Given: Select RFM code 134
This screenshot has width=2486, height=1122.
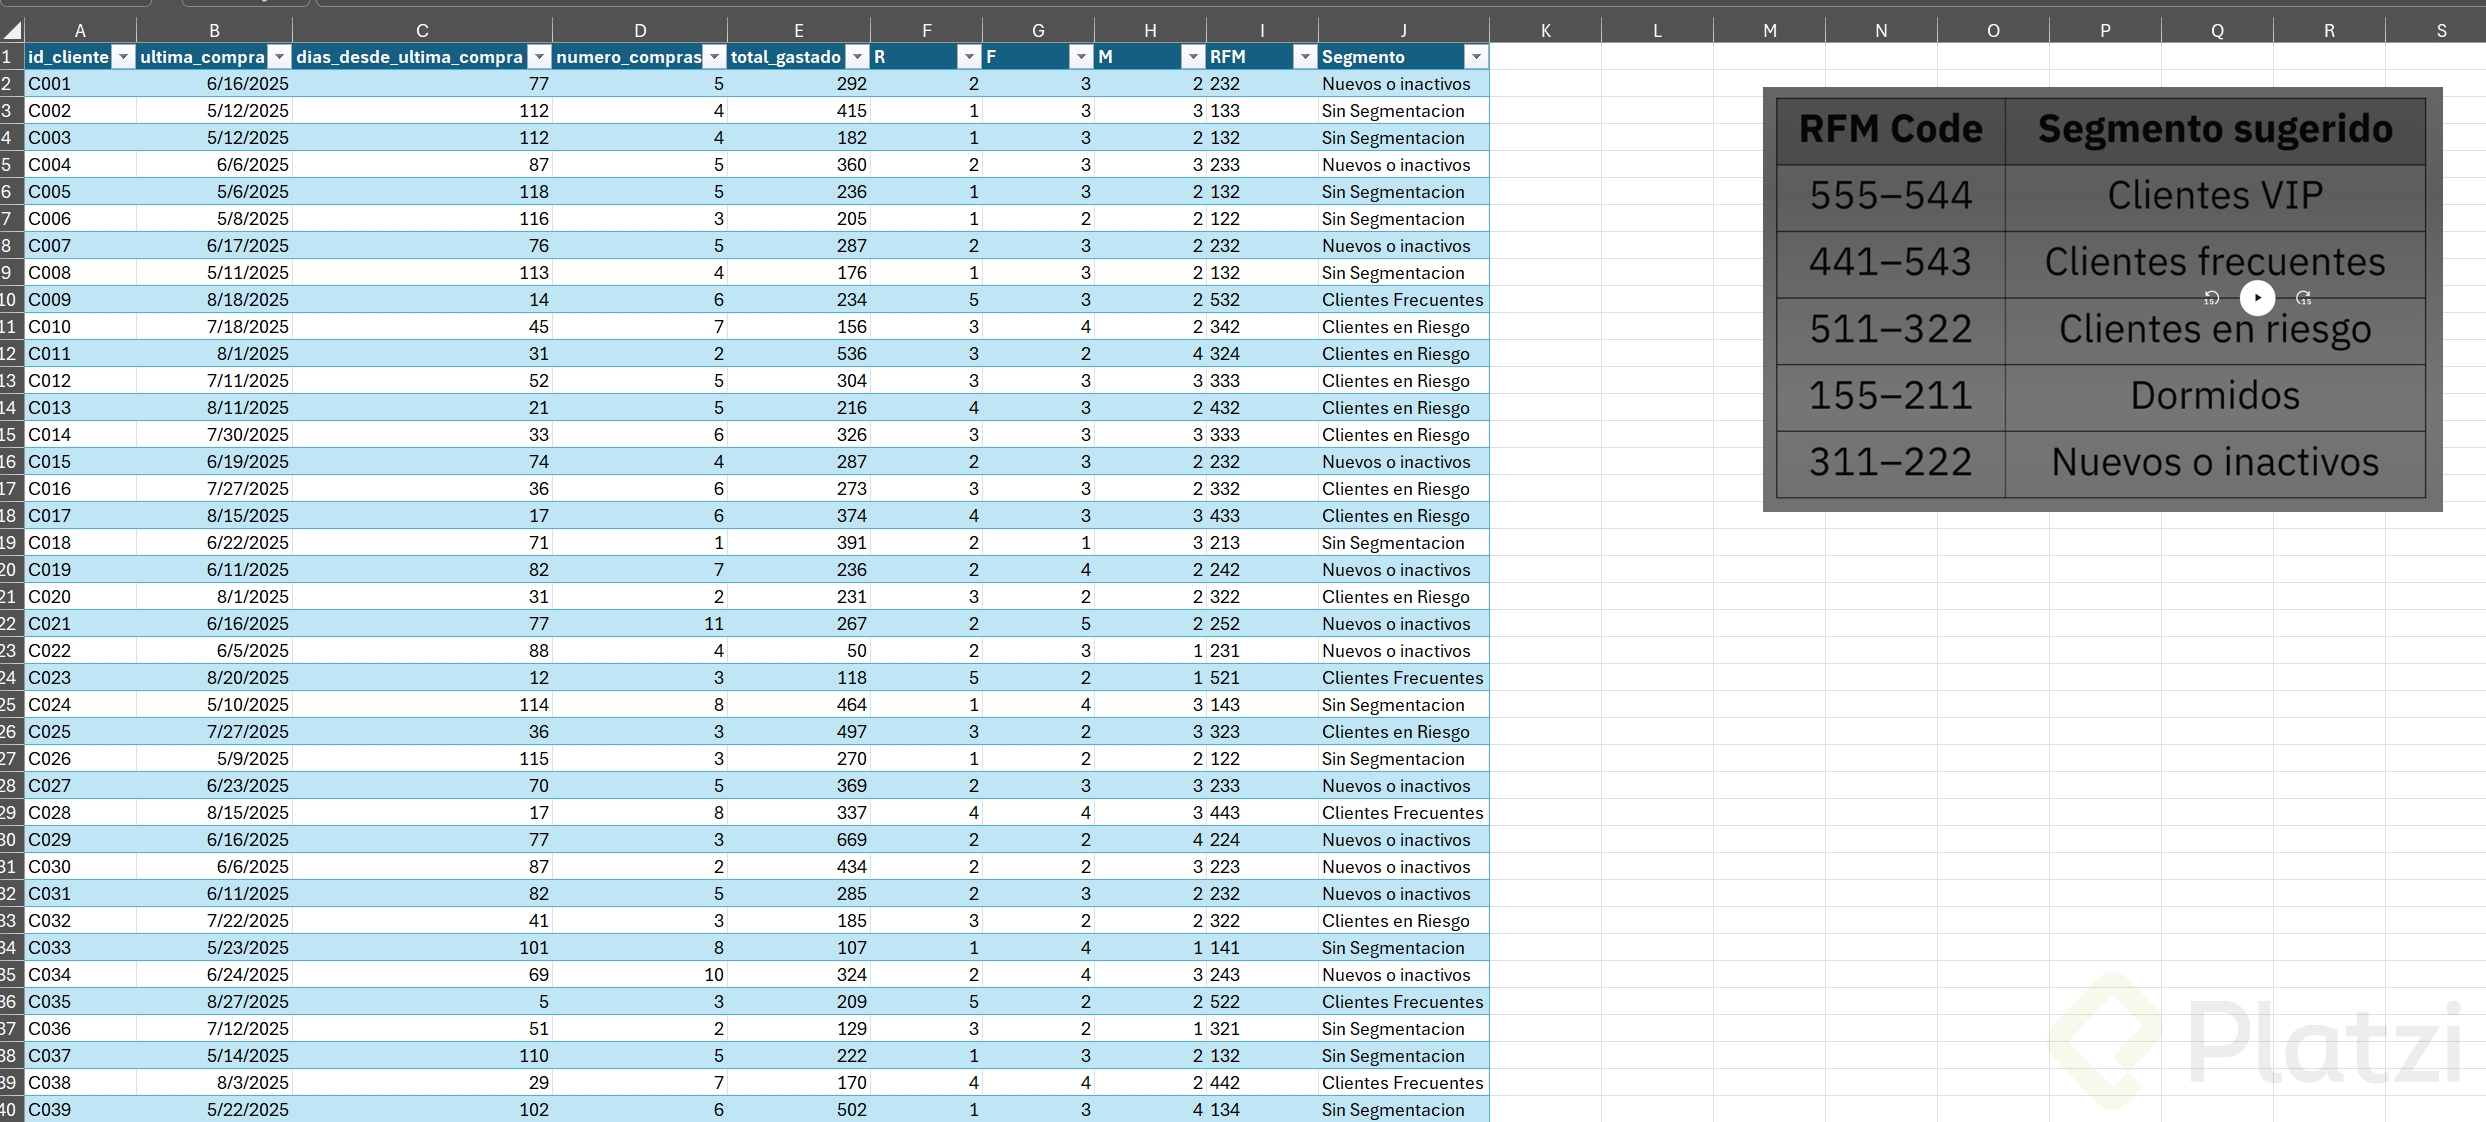Looking at the screenshot, I should click(1262, 1110).
